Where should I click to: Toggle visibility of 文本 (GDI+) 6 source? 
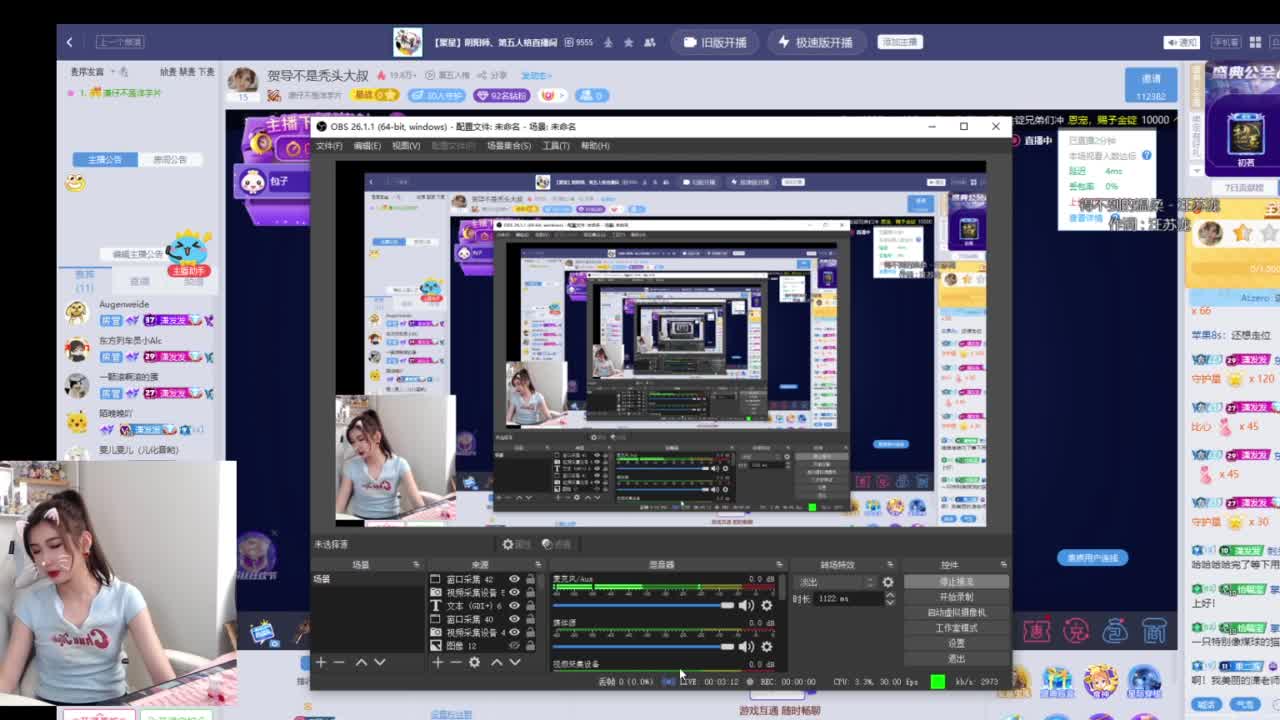[514, 606]
